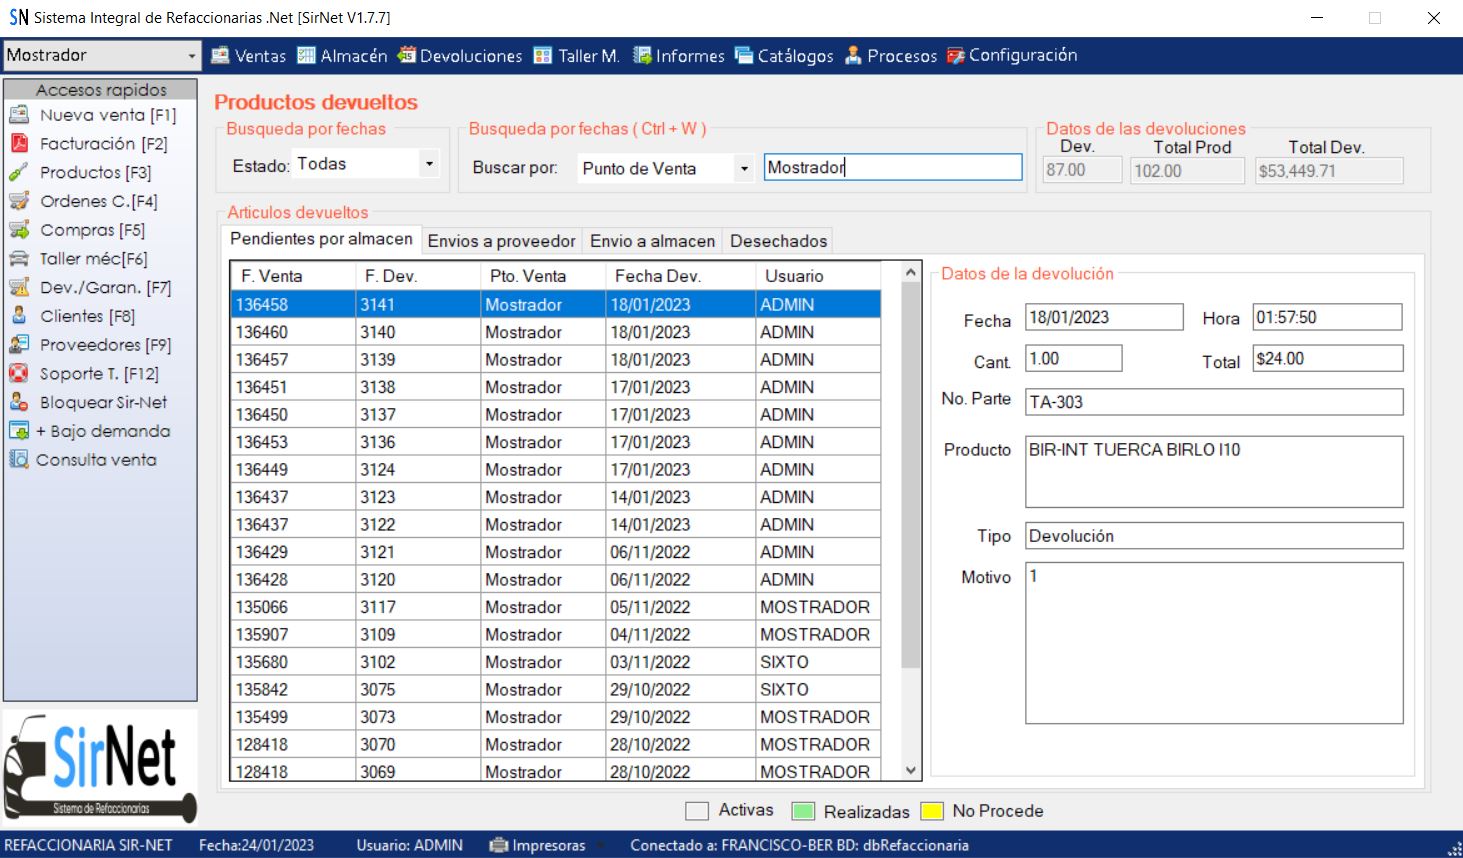Click the Catálogos menu icon

744,55
